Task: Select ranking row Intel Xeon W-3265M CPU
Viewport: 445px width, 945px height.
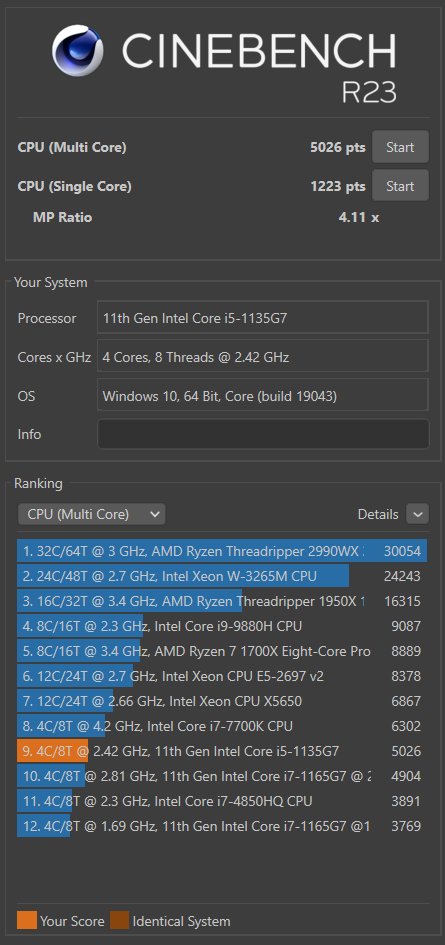Action: [x=222, y=576]
